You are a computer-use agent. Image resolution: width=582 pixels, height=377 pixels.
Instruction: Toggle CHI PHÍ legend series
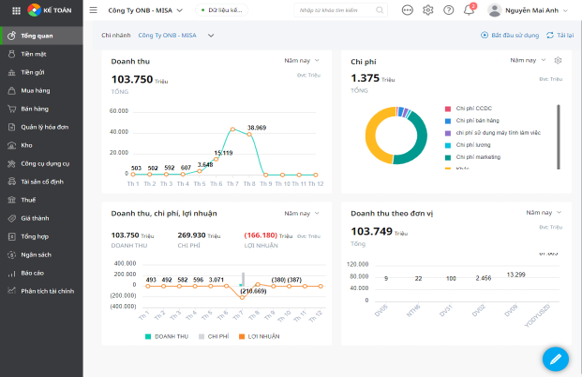pos(214,337)
